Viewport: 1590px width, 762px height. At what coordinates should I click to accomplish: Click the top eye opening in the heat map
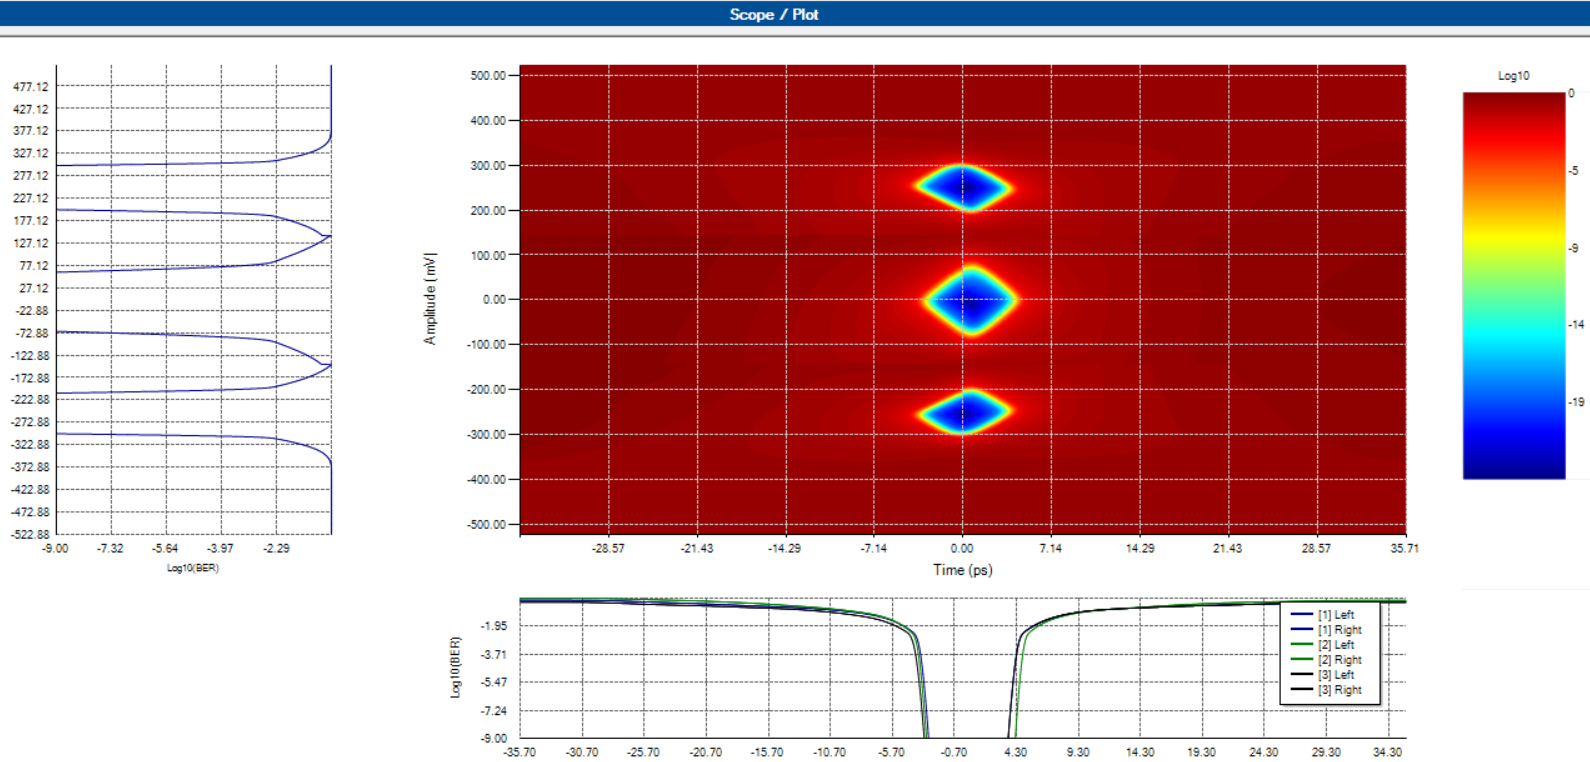[964, 187]
